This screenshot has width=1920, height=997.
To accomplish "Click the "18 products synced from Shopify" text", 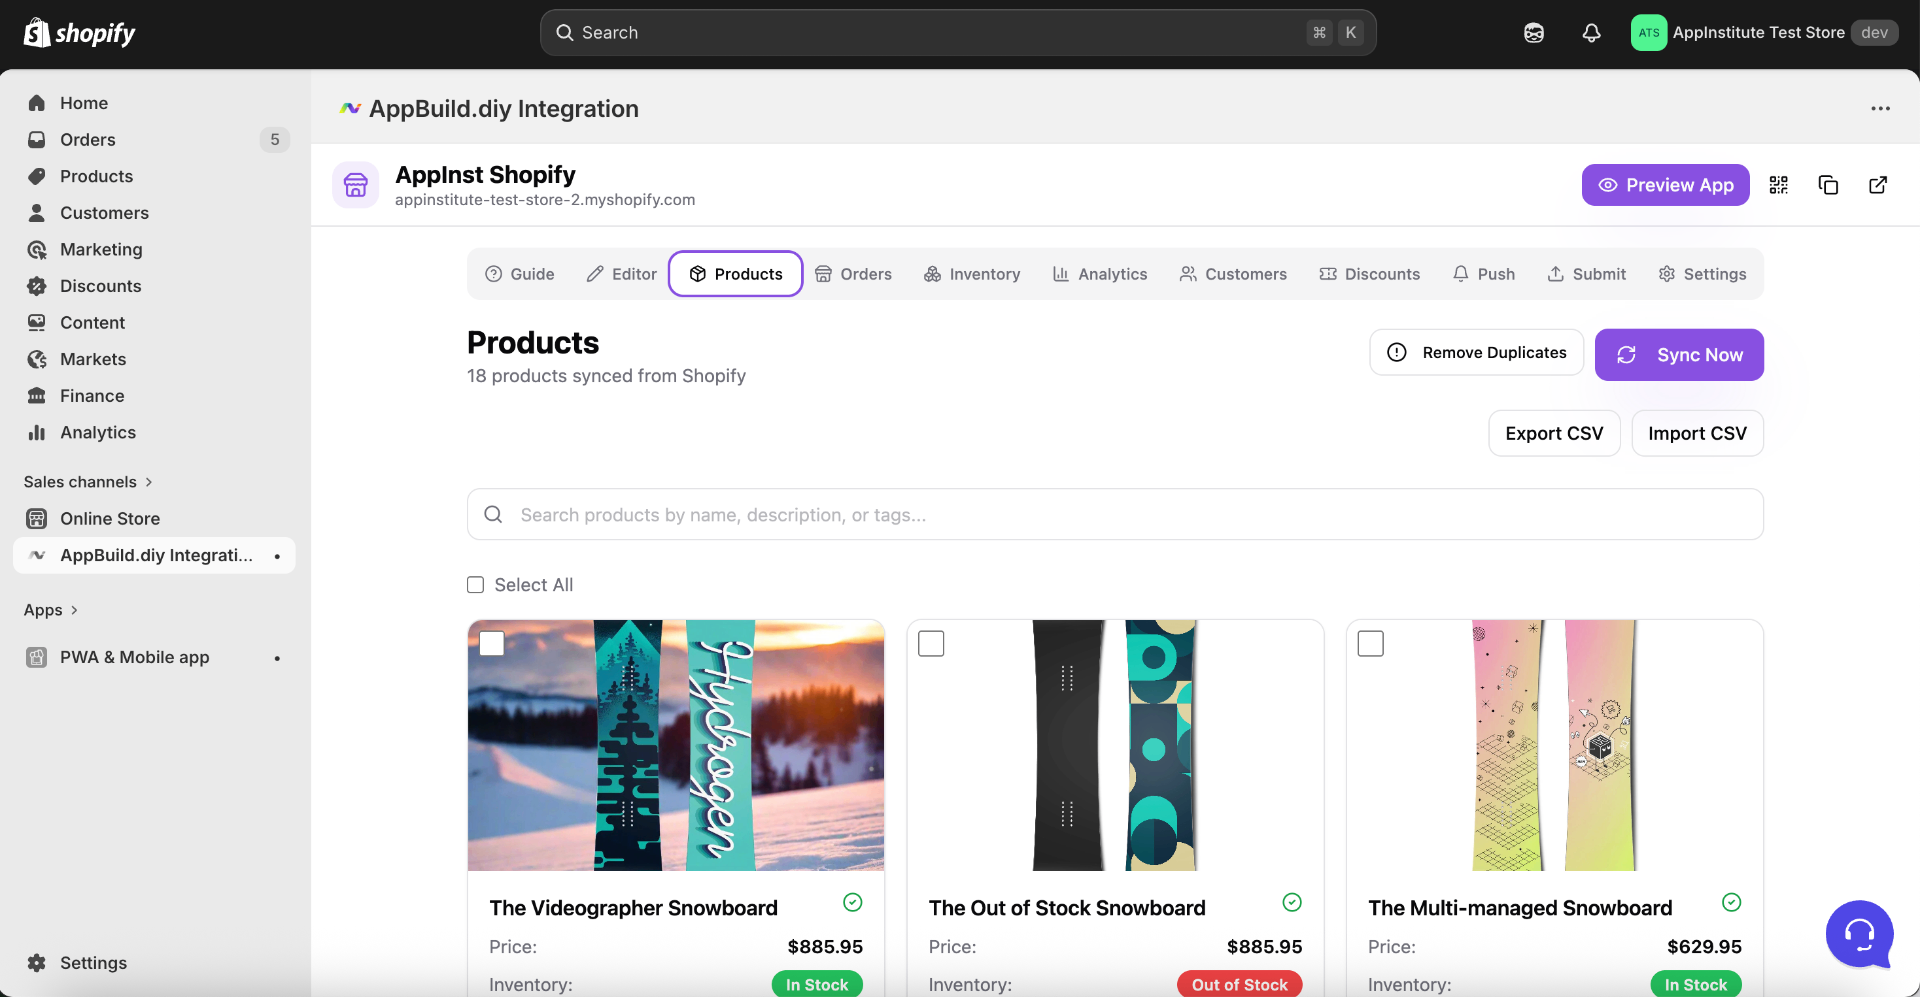I will [x=606, y=376].
